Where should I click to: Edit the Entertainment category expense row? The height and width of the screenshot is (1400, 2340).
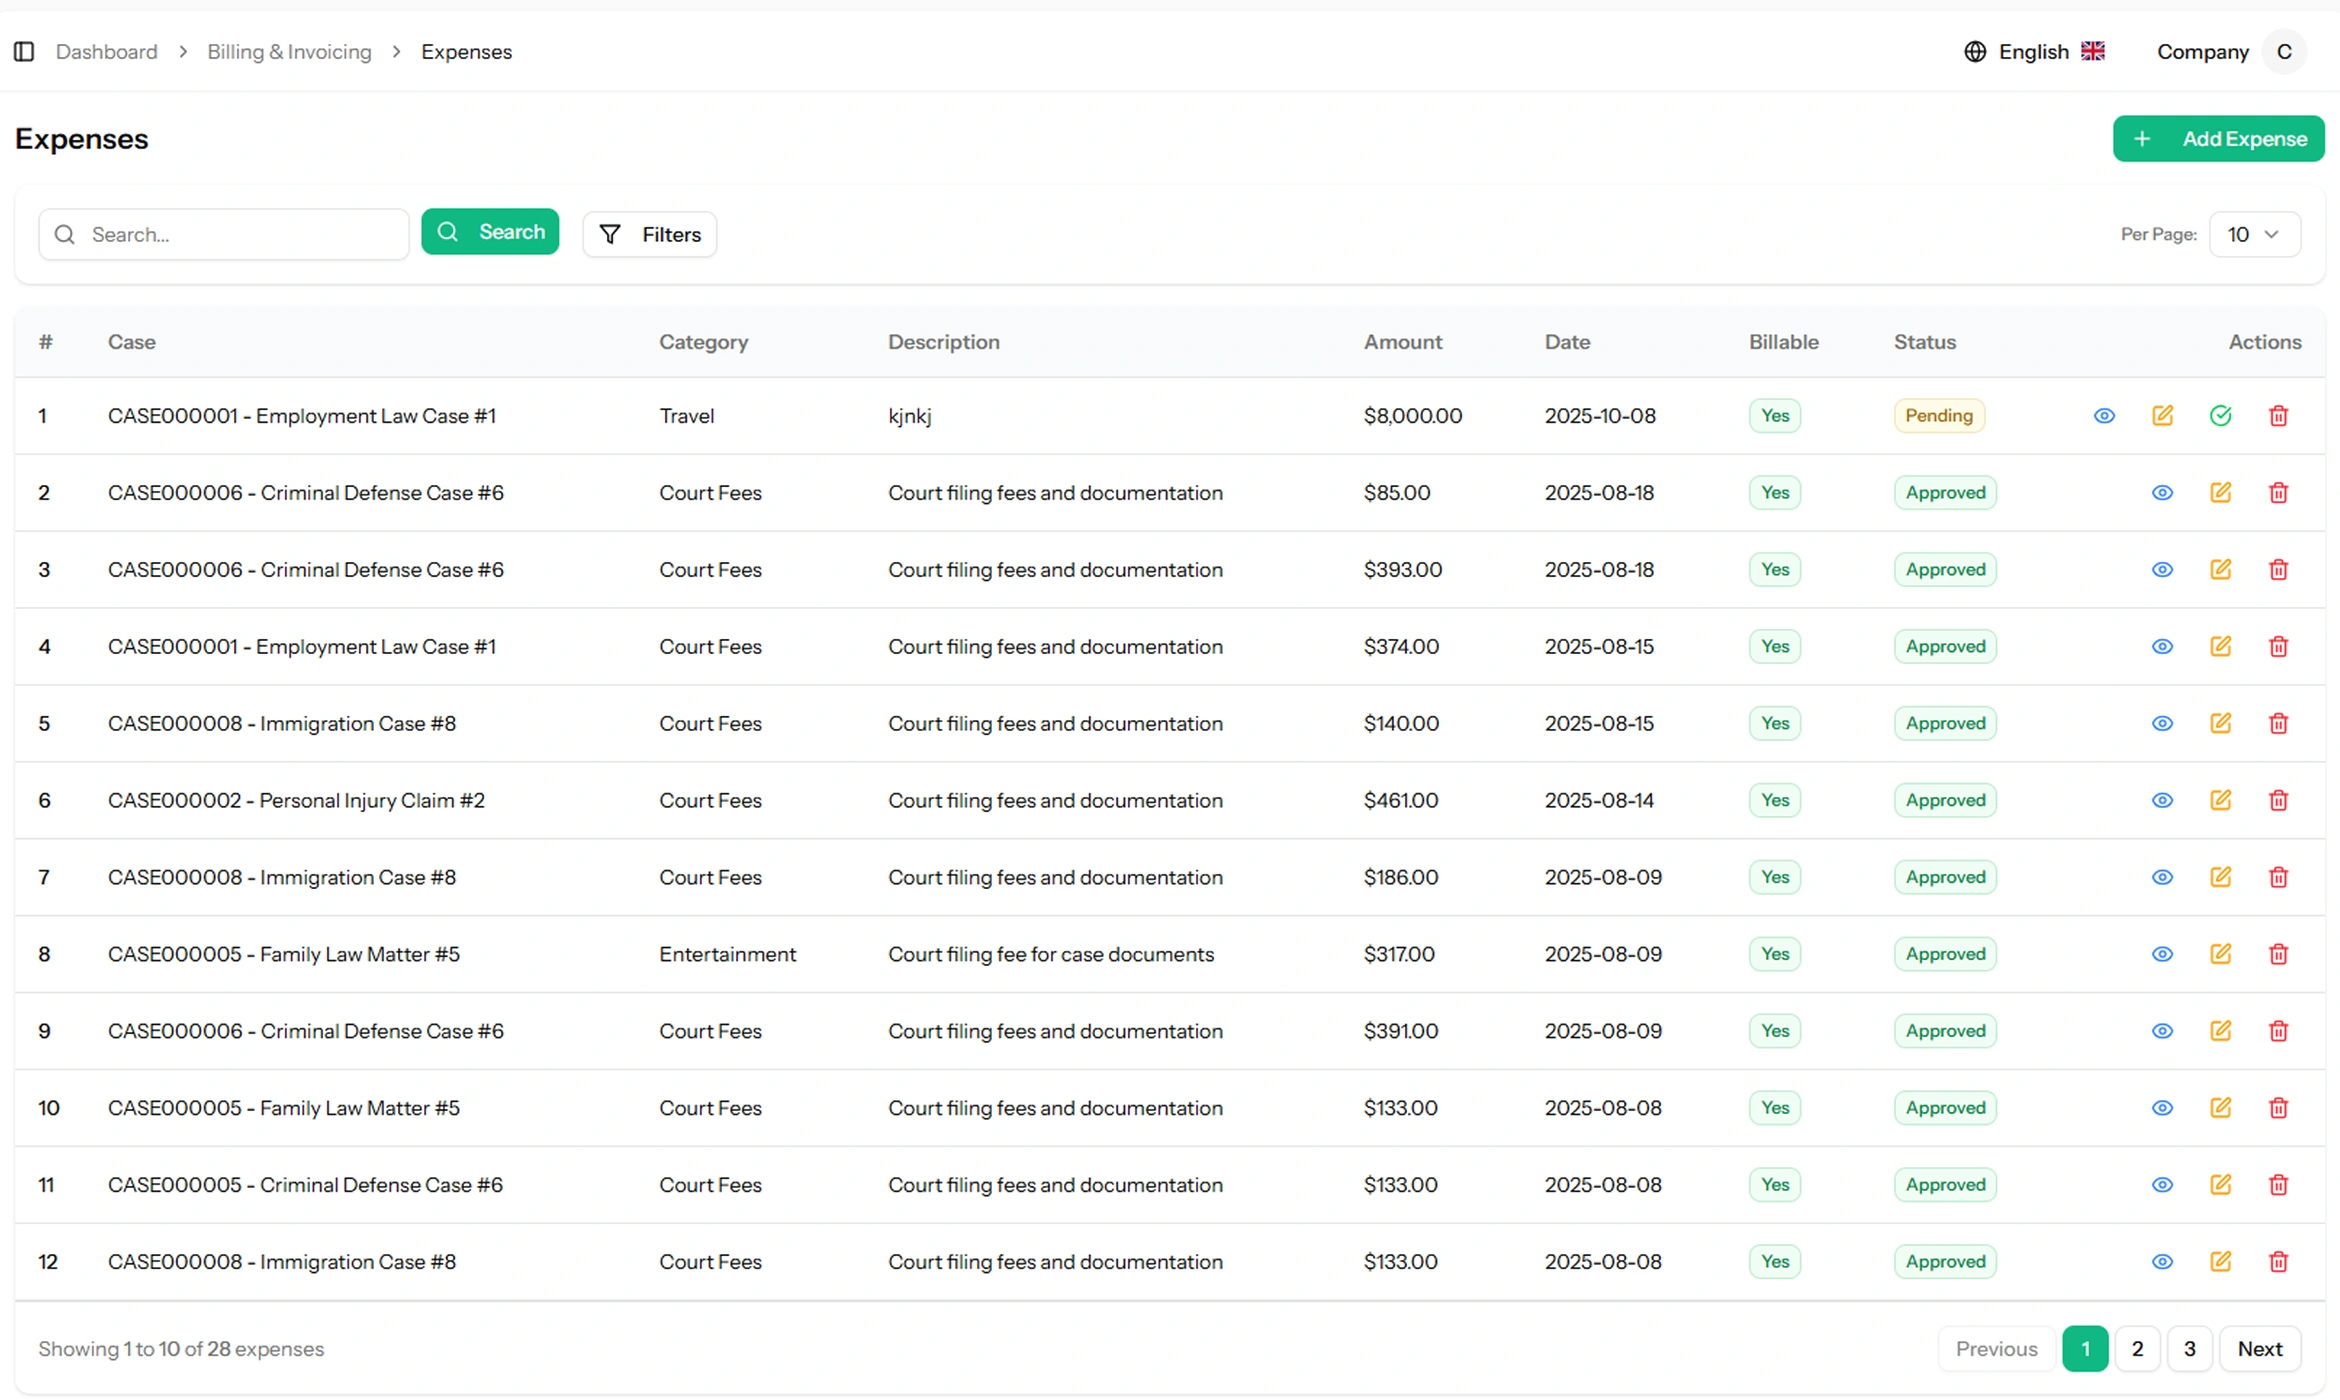tap(2220, 954)
